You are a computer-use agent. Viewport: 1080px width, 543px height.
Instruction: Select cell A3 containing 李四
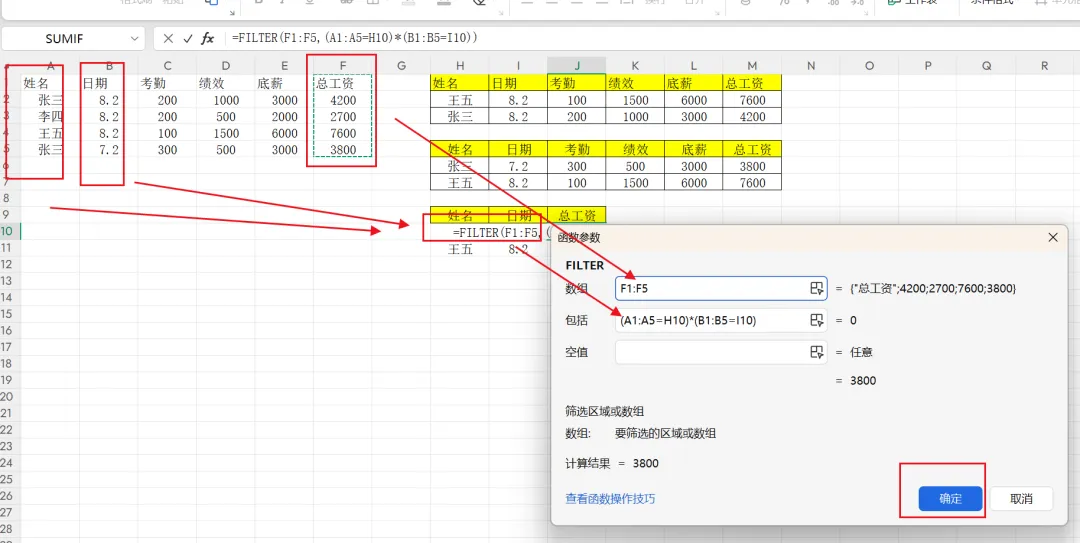tap(50, 116)
